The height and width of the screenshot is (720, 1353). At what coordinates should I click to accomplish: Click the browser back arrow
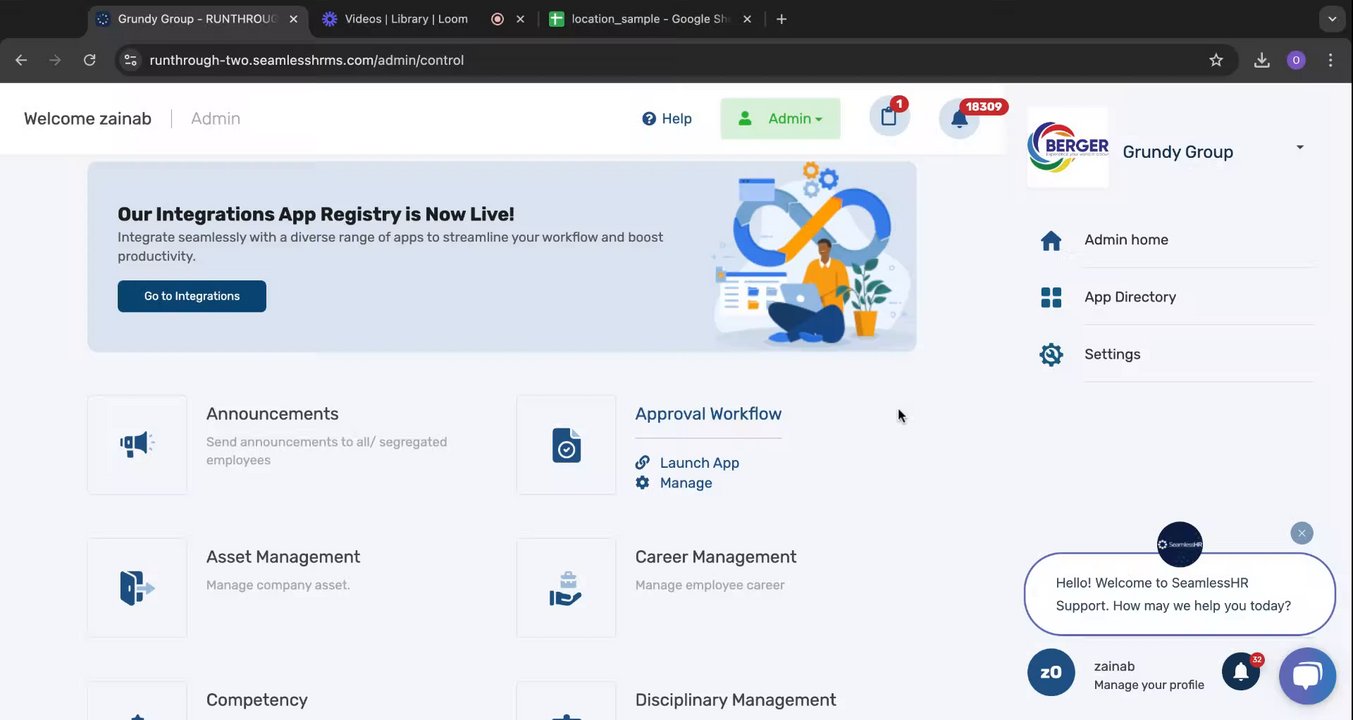21,60
